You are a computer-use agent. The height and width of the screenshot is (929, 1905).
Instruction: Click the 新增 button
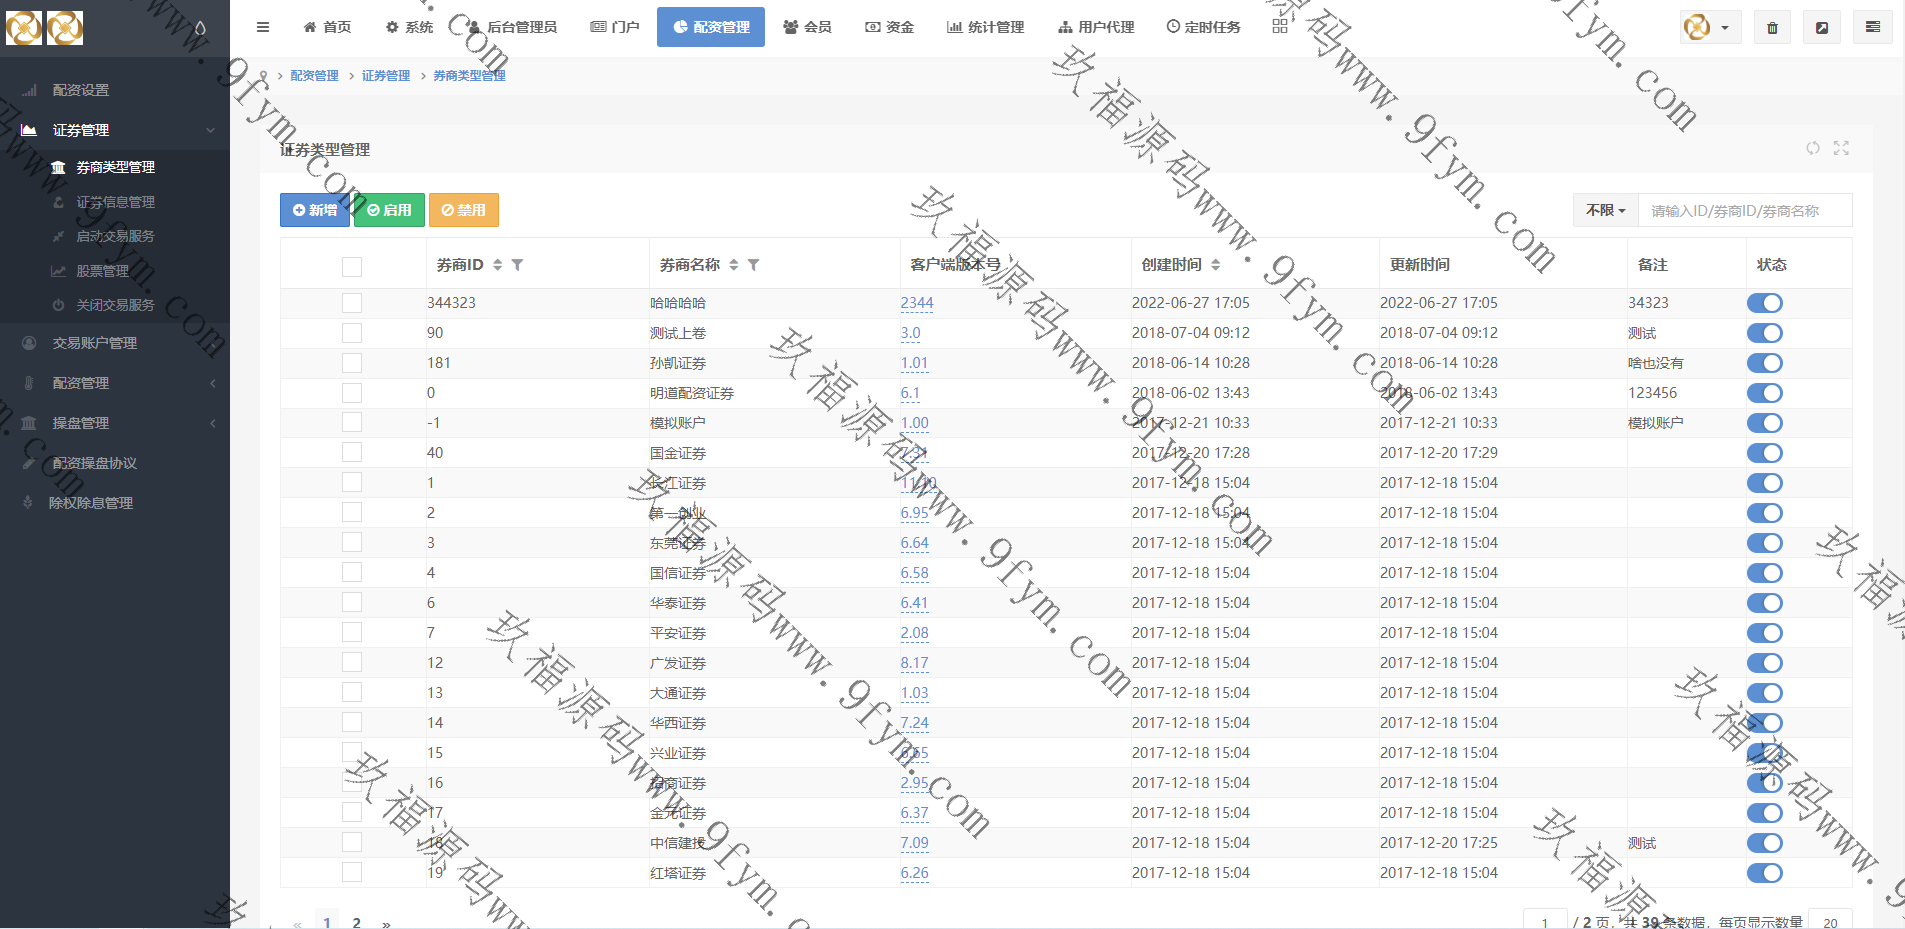(315, 210)
